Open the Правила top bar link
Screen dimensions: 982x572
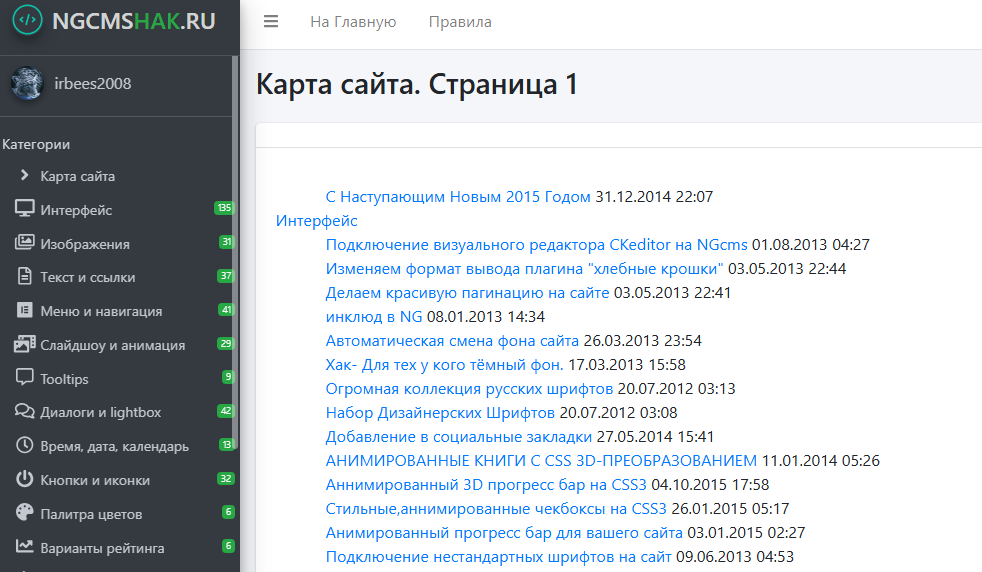pos(460,22)
